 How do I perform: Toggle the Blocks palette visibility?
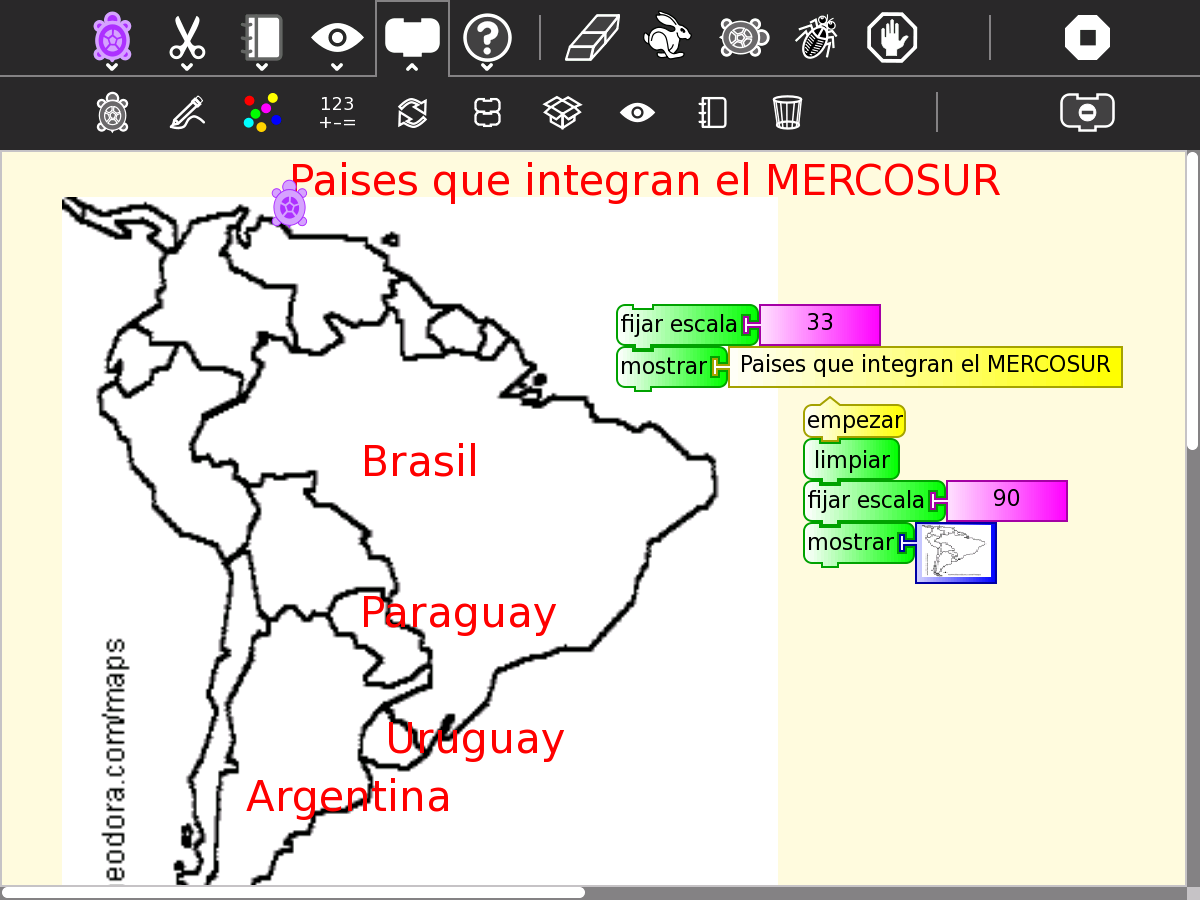point(411,37)
